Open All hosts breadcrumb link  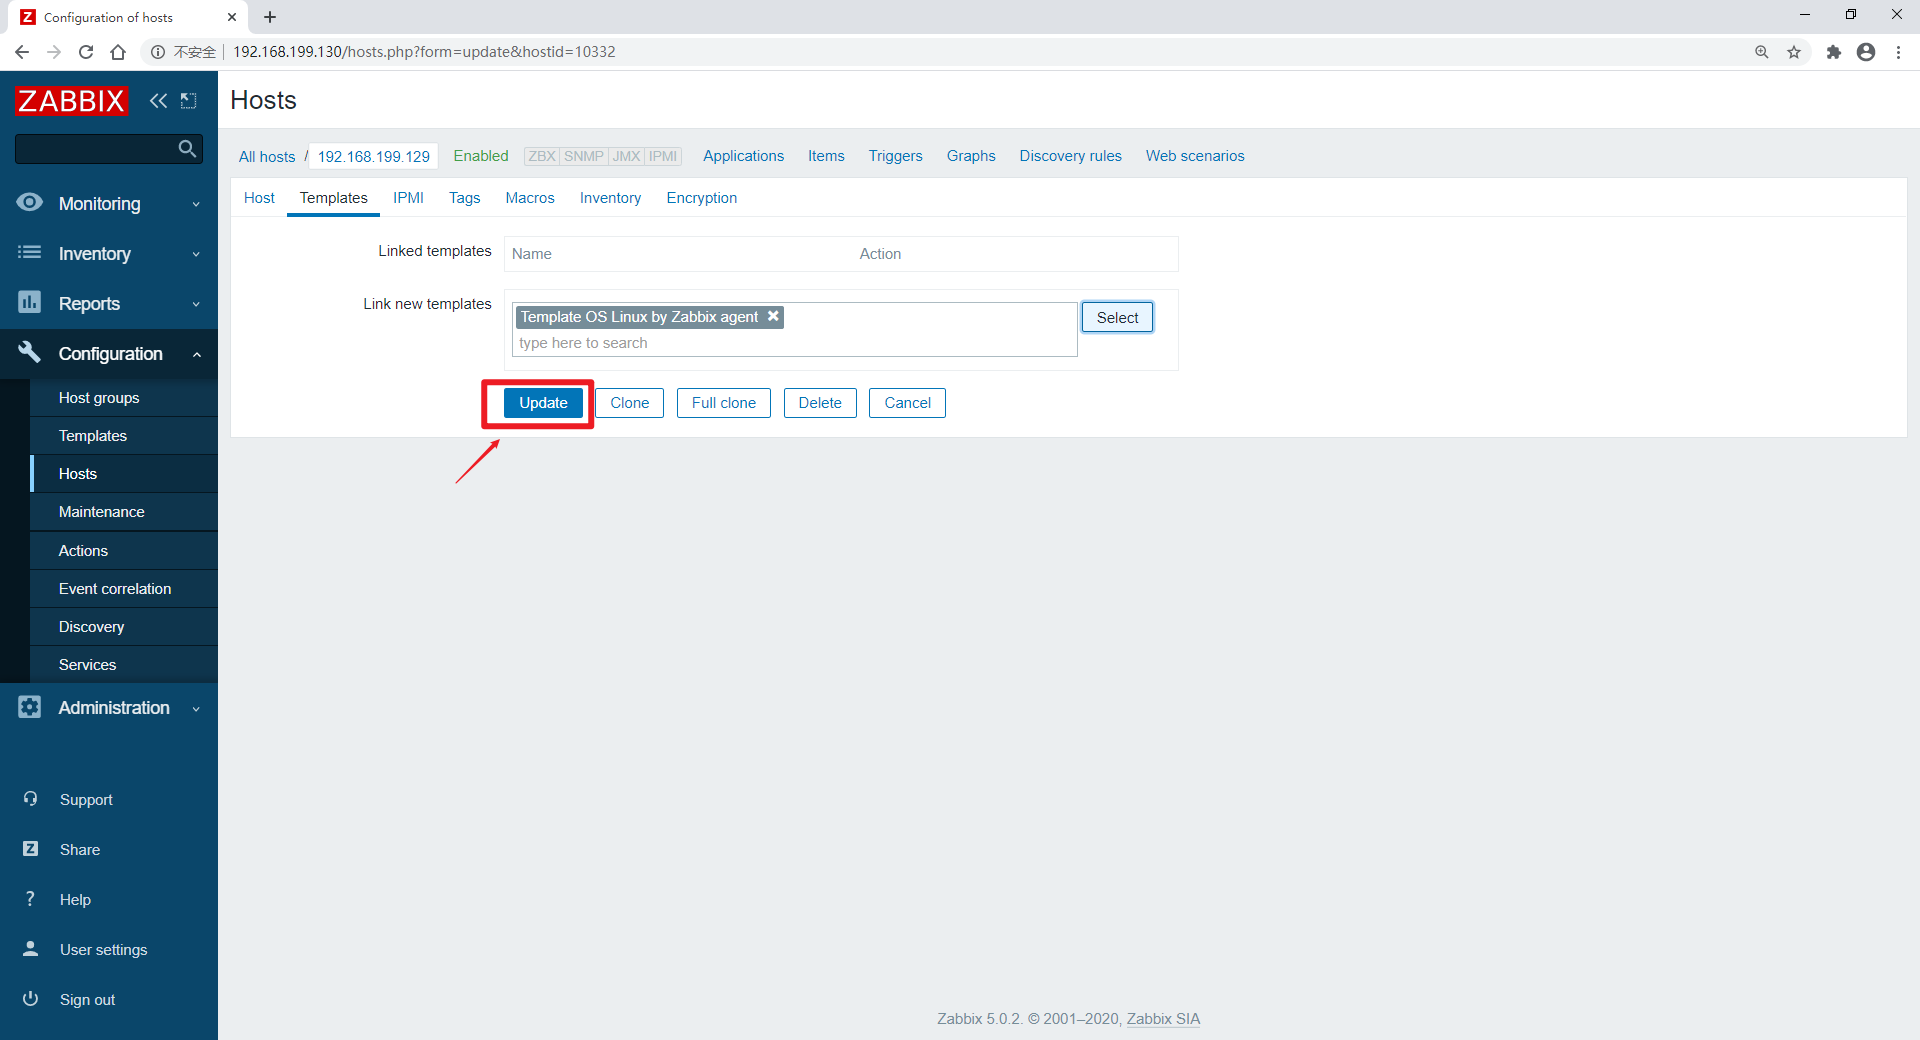click(x=267, y=156)
